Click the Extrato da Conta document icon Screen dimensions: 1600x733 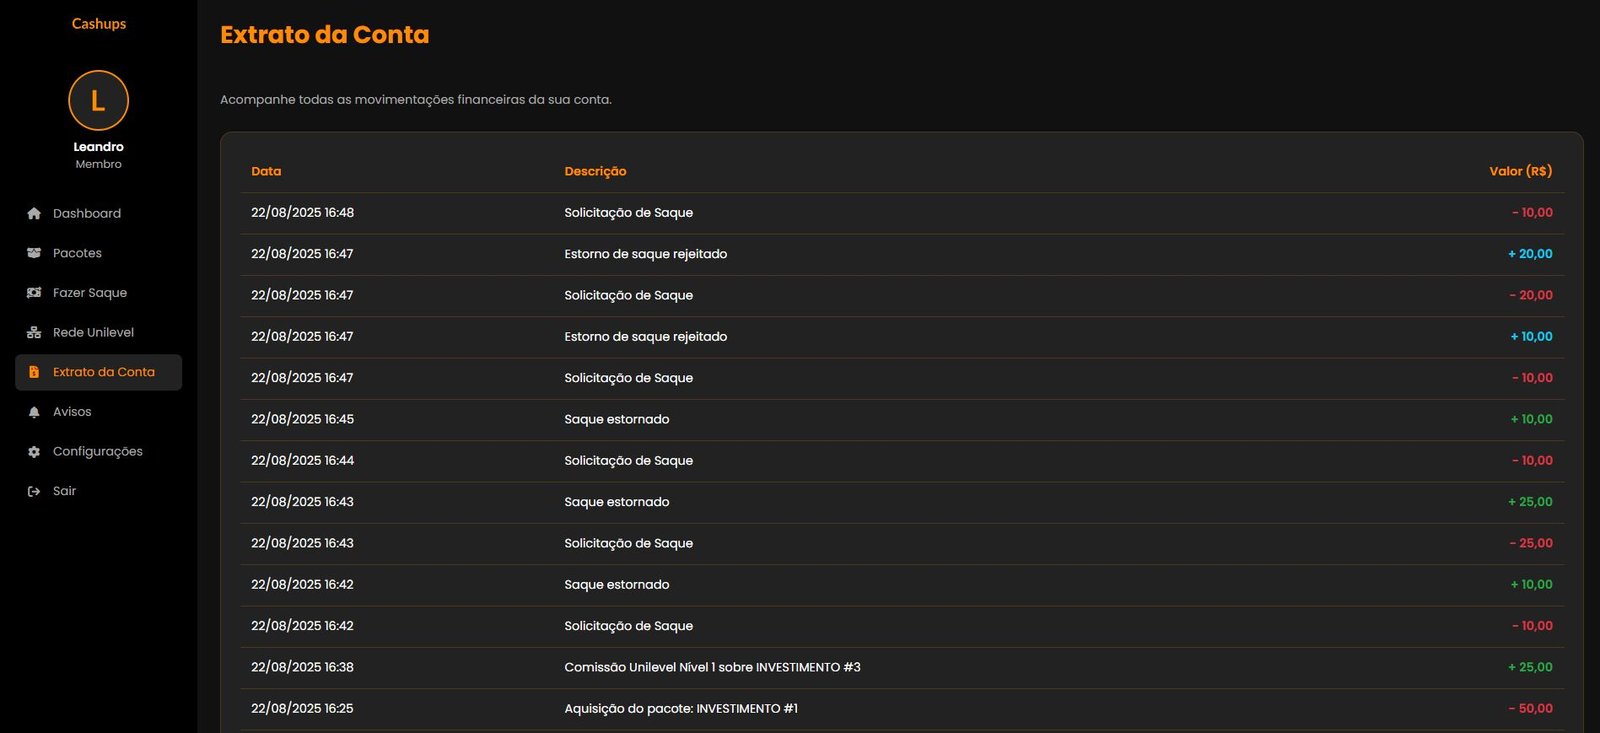pyautogui.click(x=34, y=372)
